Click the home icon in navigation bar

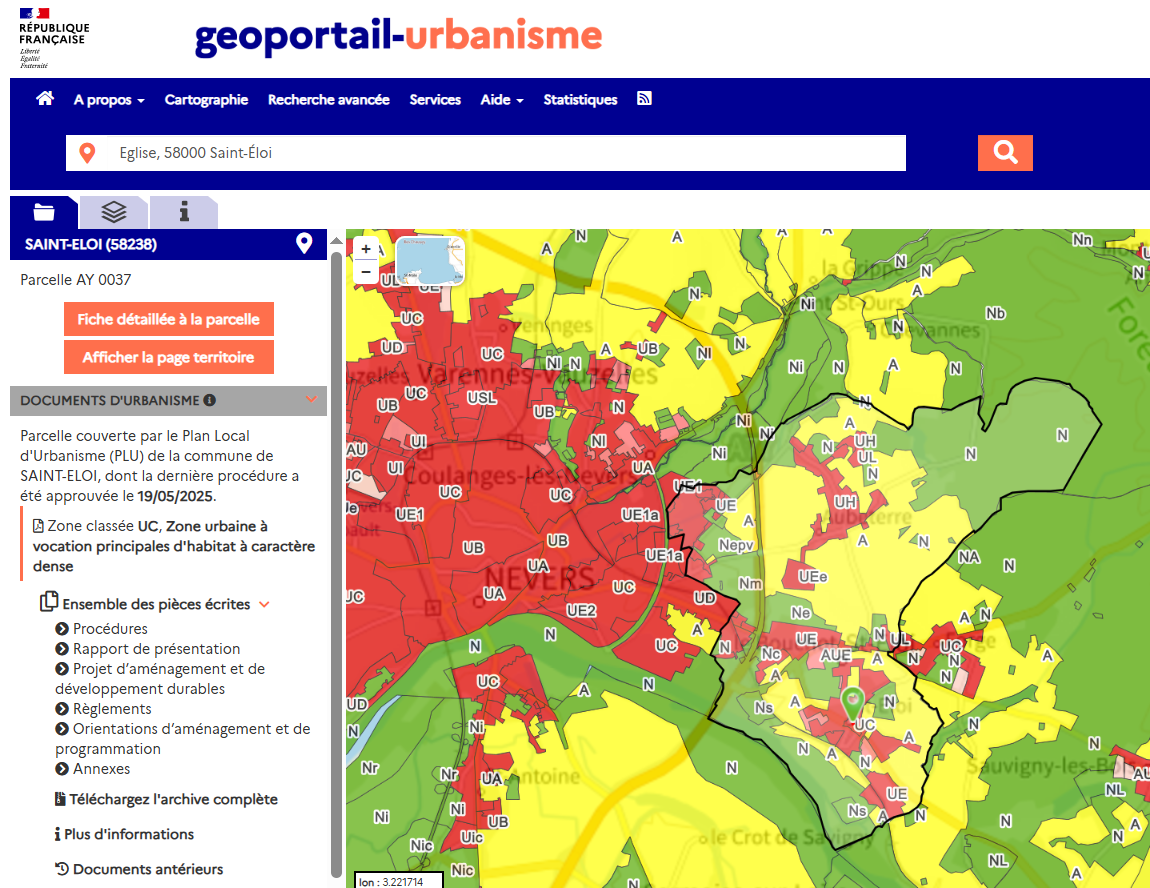[44, 99]
